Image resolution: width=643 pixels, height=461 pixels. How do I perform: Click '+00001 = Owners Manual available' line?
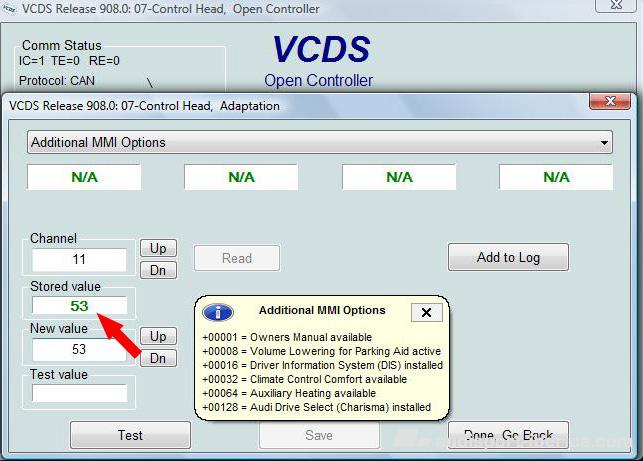tap(287, 337)
